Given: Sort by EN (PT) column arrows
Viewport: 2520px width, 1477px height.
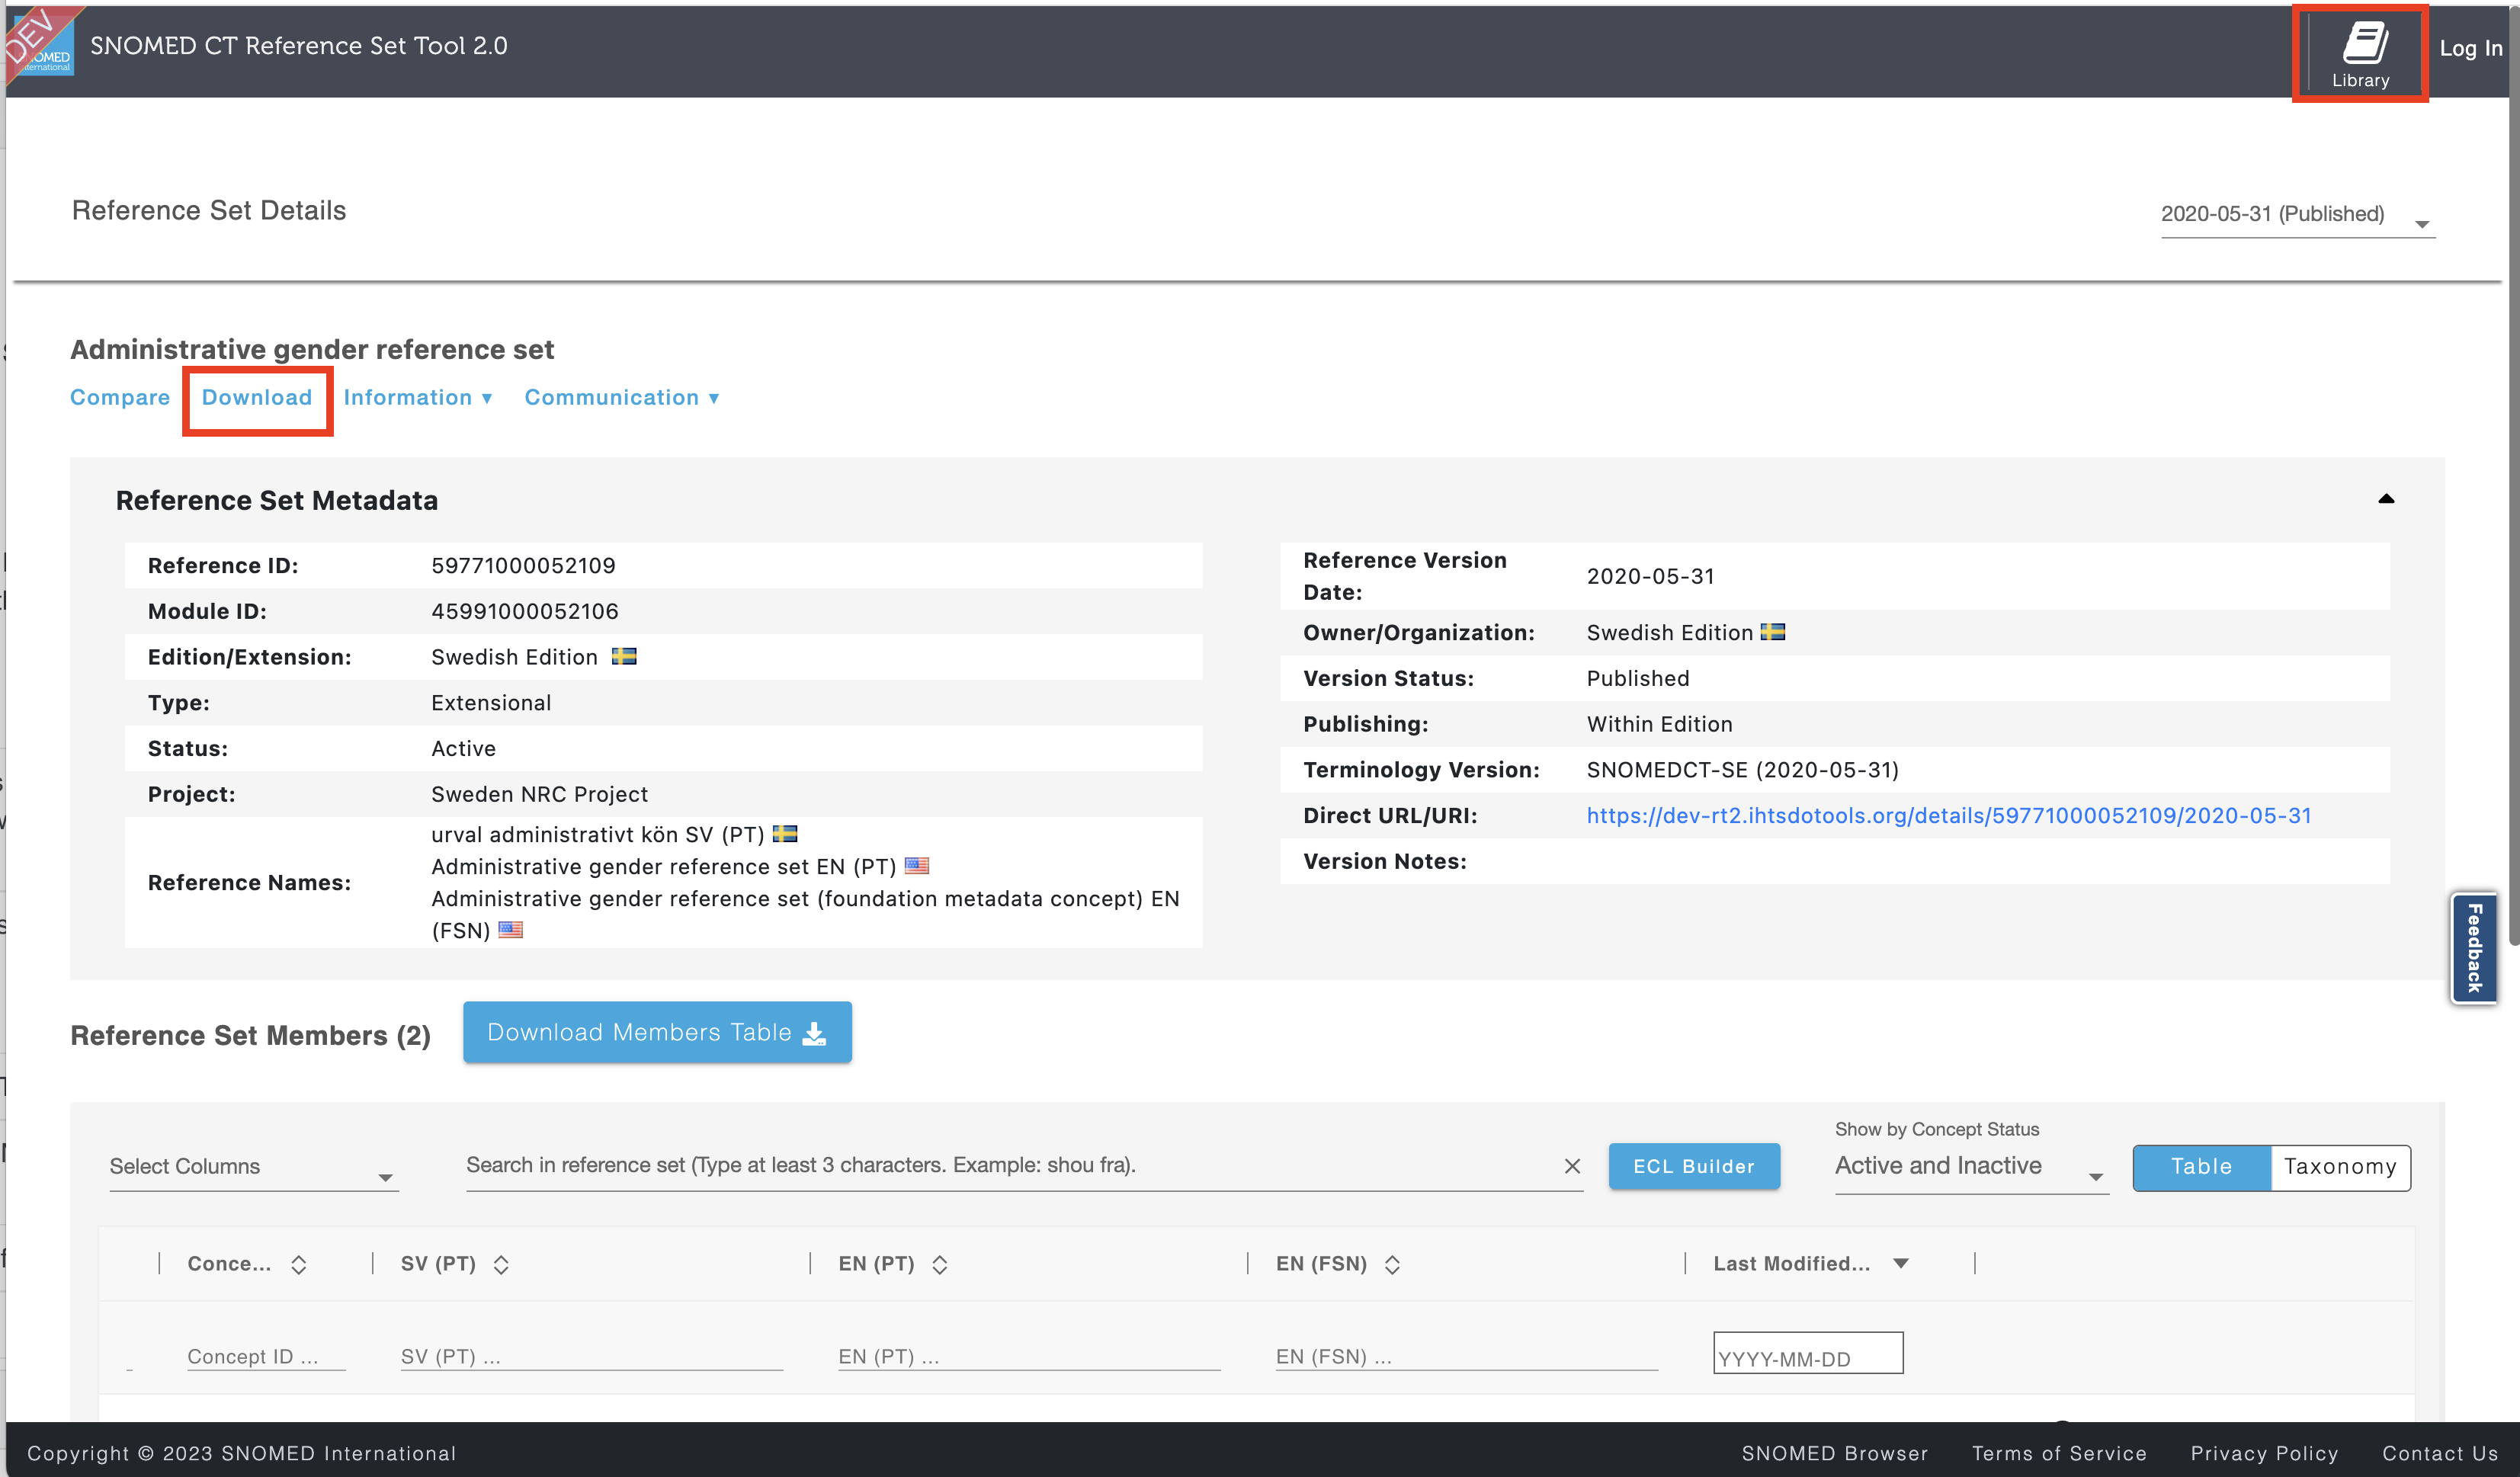Looking at the screenshot, I should click(x=939, y=1265).
